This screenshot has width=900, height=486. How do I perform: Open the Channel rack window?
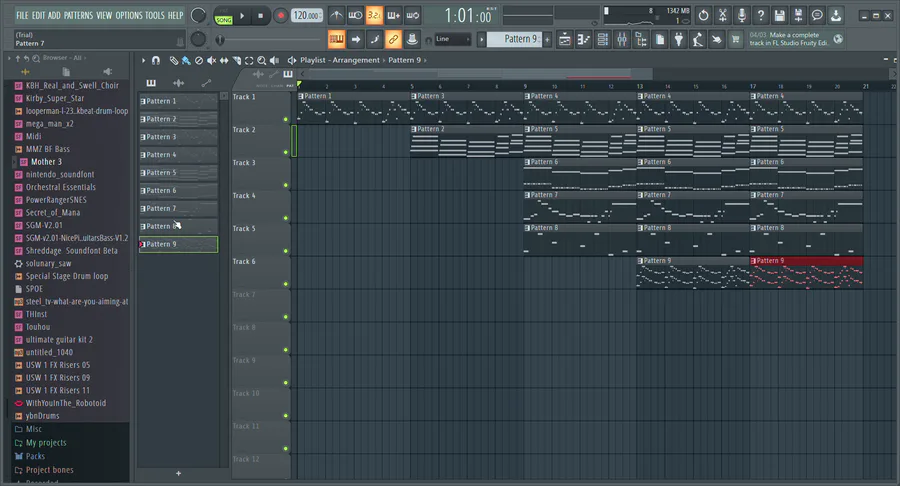click(x=603, y=40)
